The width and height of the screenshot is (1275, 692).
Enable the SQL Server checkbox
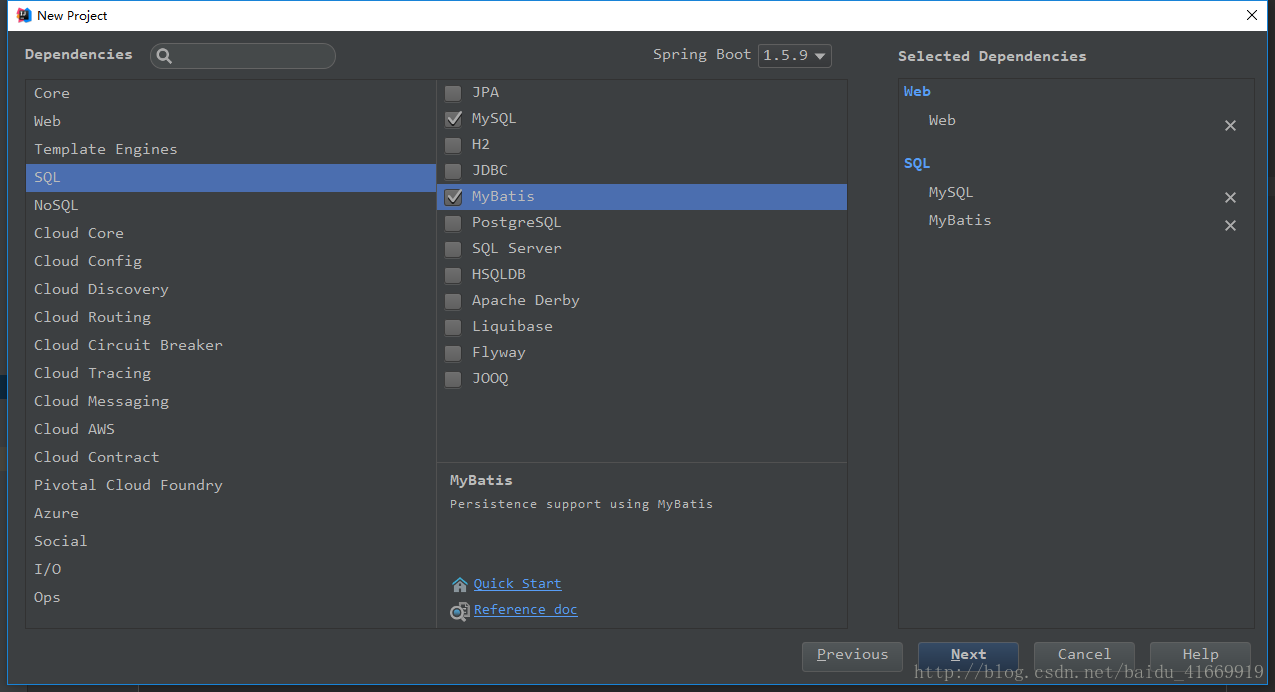[x=453, y=249]
